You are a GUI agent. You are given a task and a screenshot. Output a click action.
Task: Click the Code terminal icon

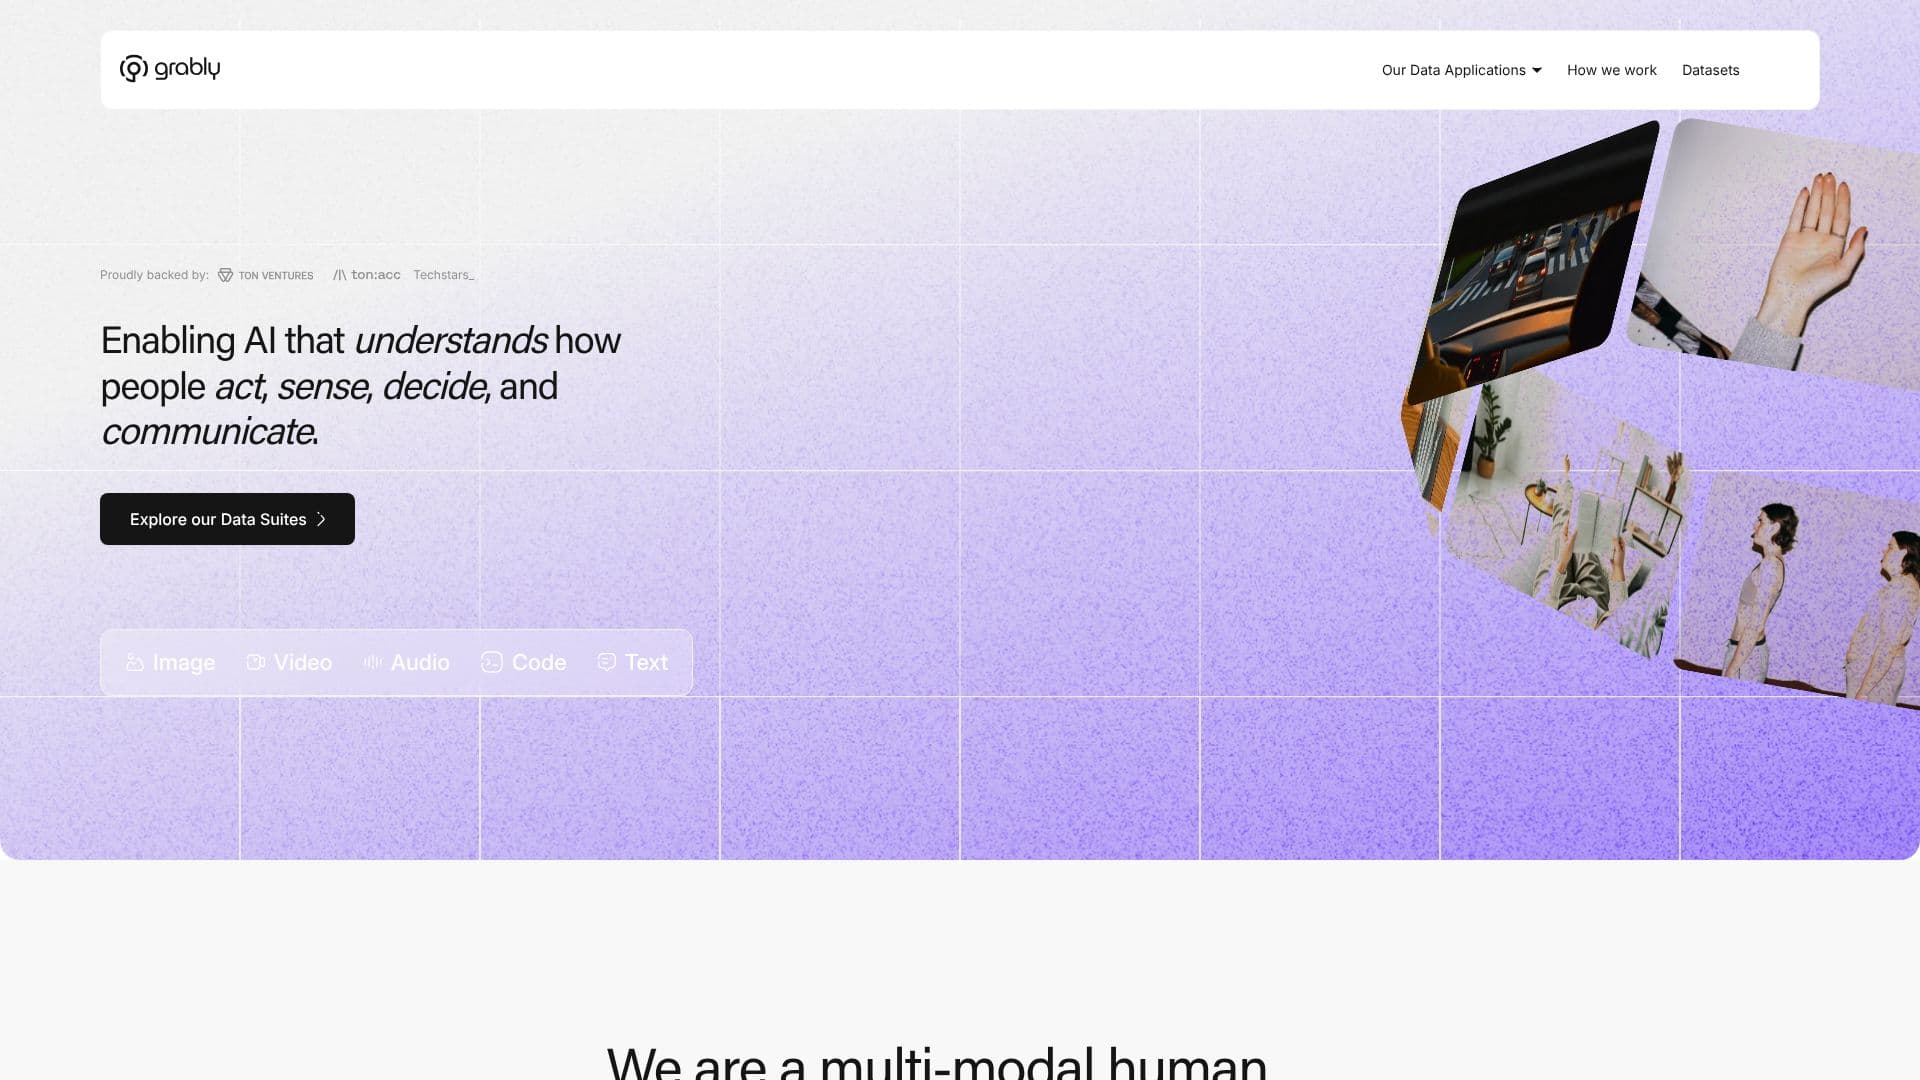pyautogui.click(x=492, y=662)
